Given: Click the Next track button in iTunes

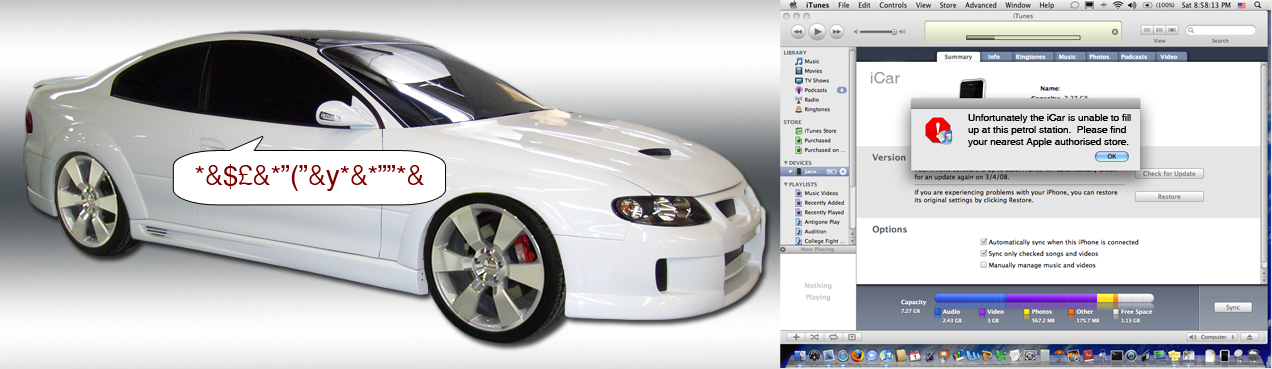Looking at the screenshot, I should click(x=837, y=32).
